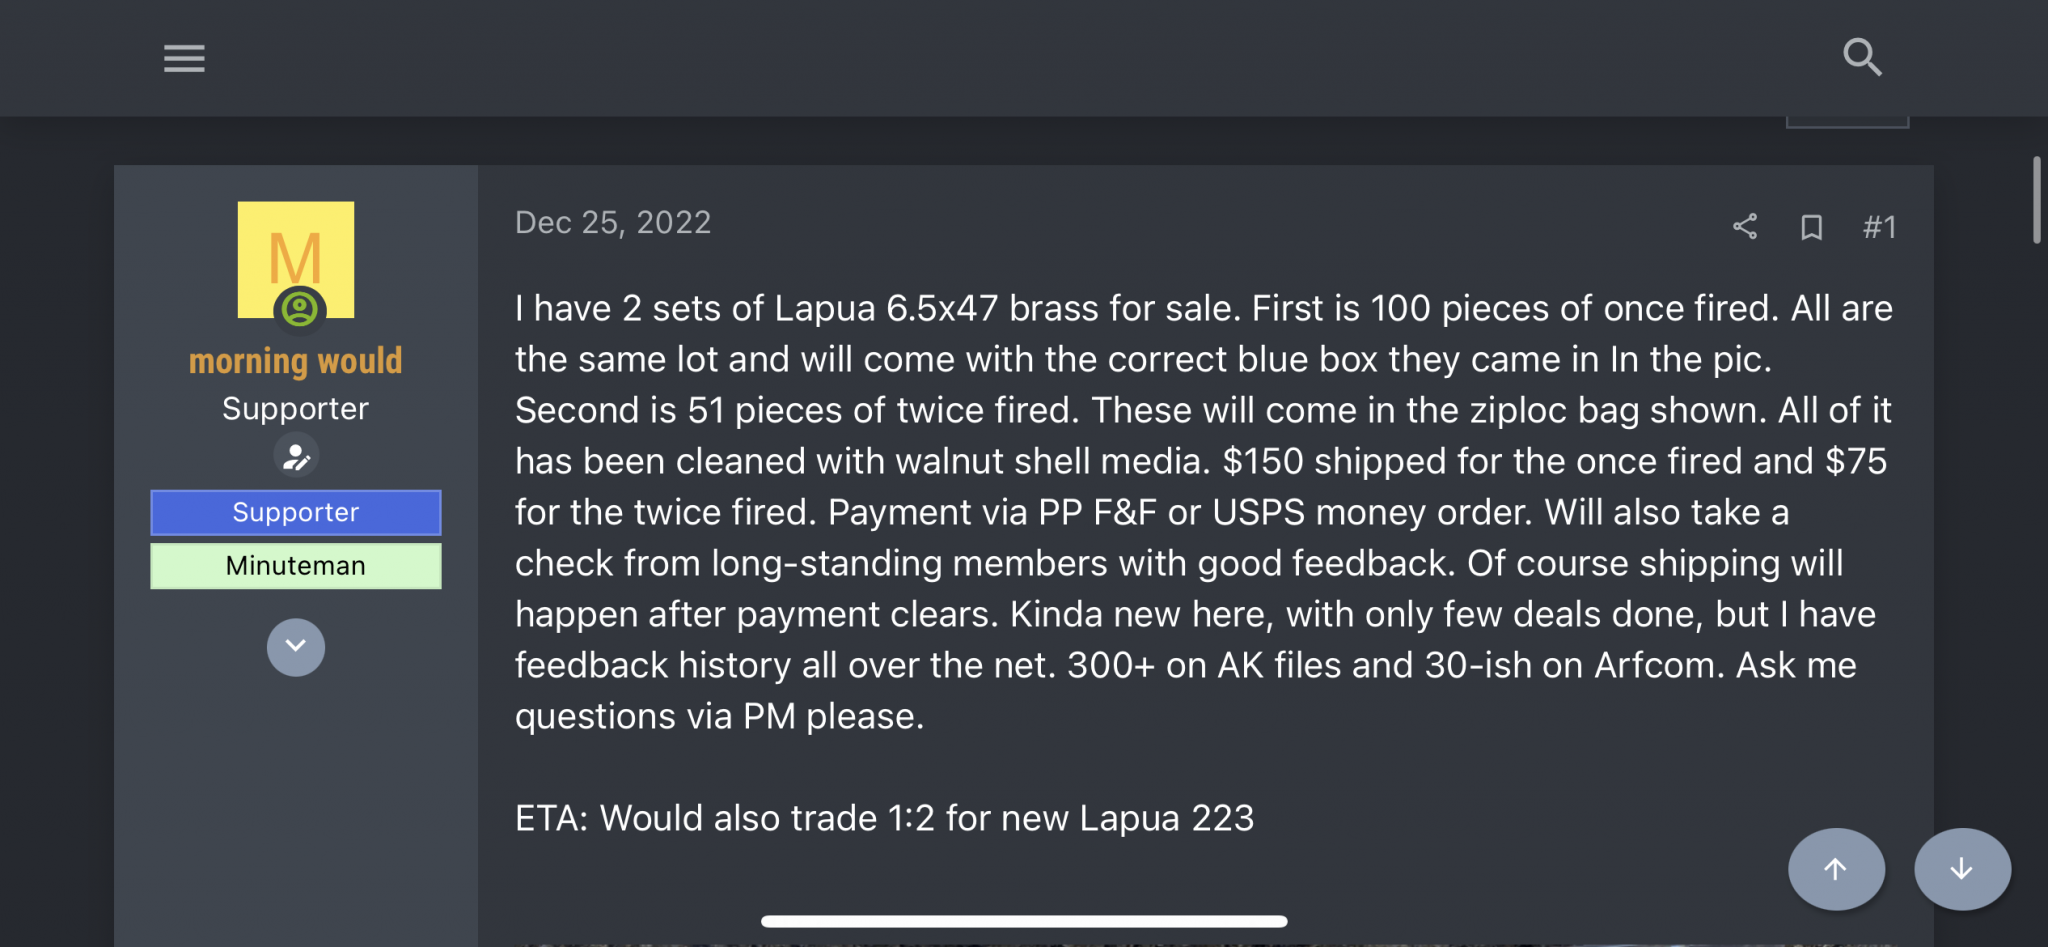Click the blue Supporter banner
Viewport: 2048px width, 947px height.
tap(296, 512)
